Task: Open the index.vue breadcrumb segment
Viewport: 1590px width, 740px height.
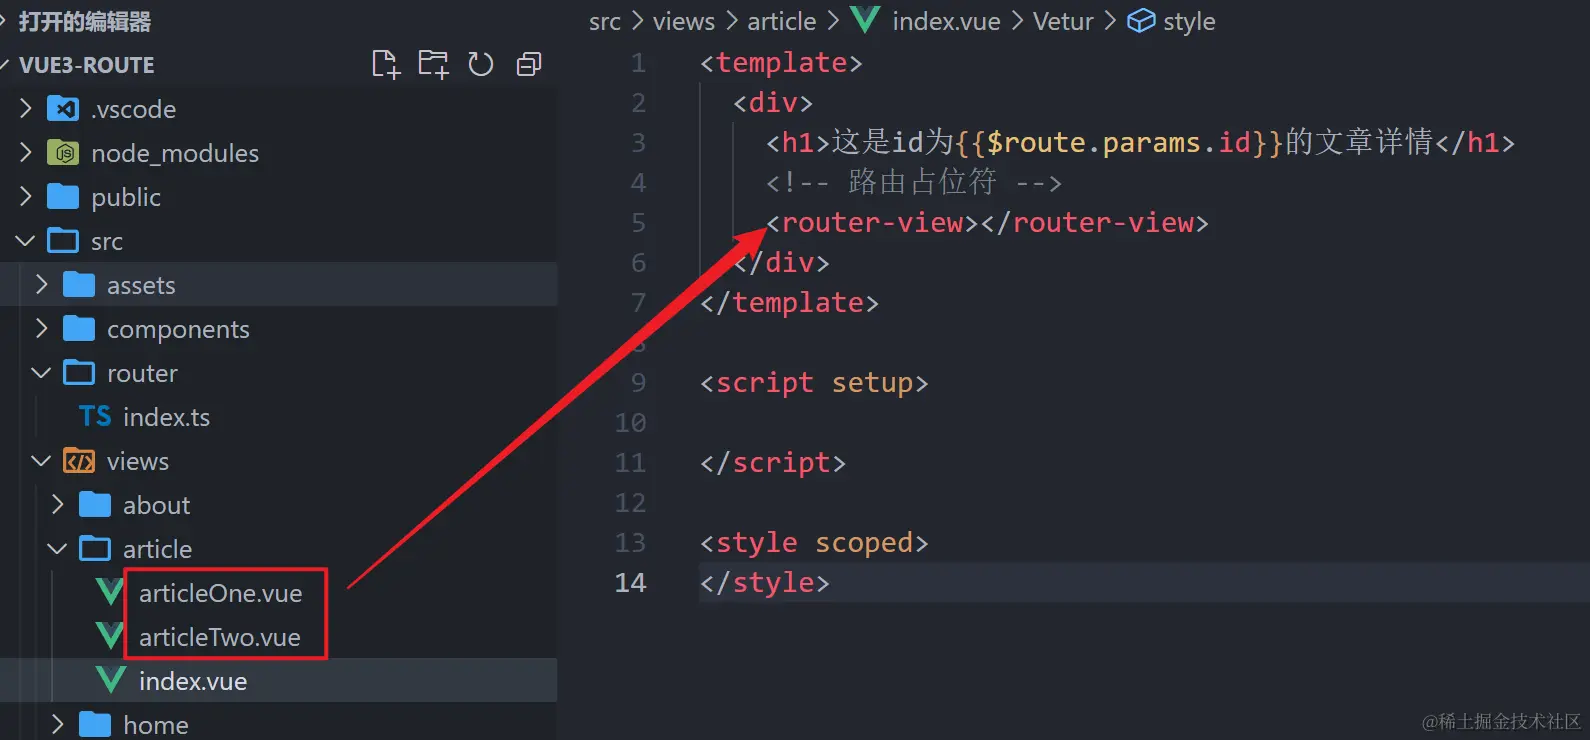Action: [946, 21]
